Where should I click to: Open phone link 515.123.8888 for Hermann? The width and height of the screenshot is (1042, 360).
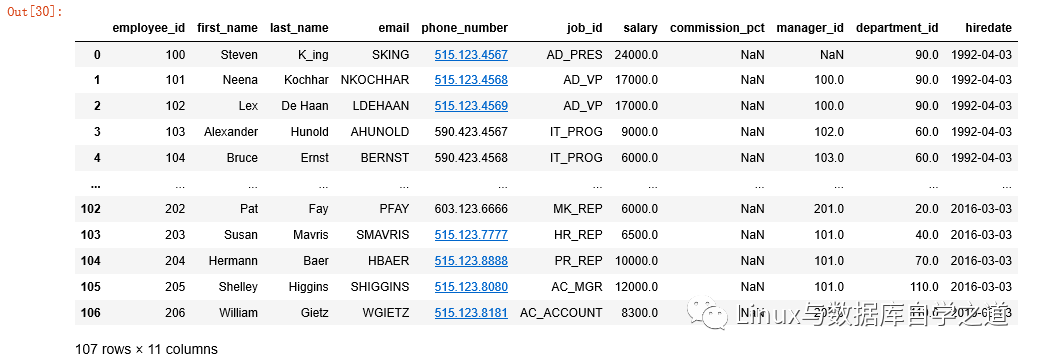[471, 260]
